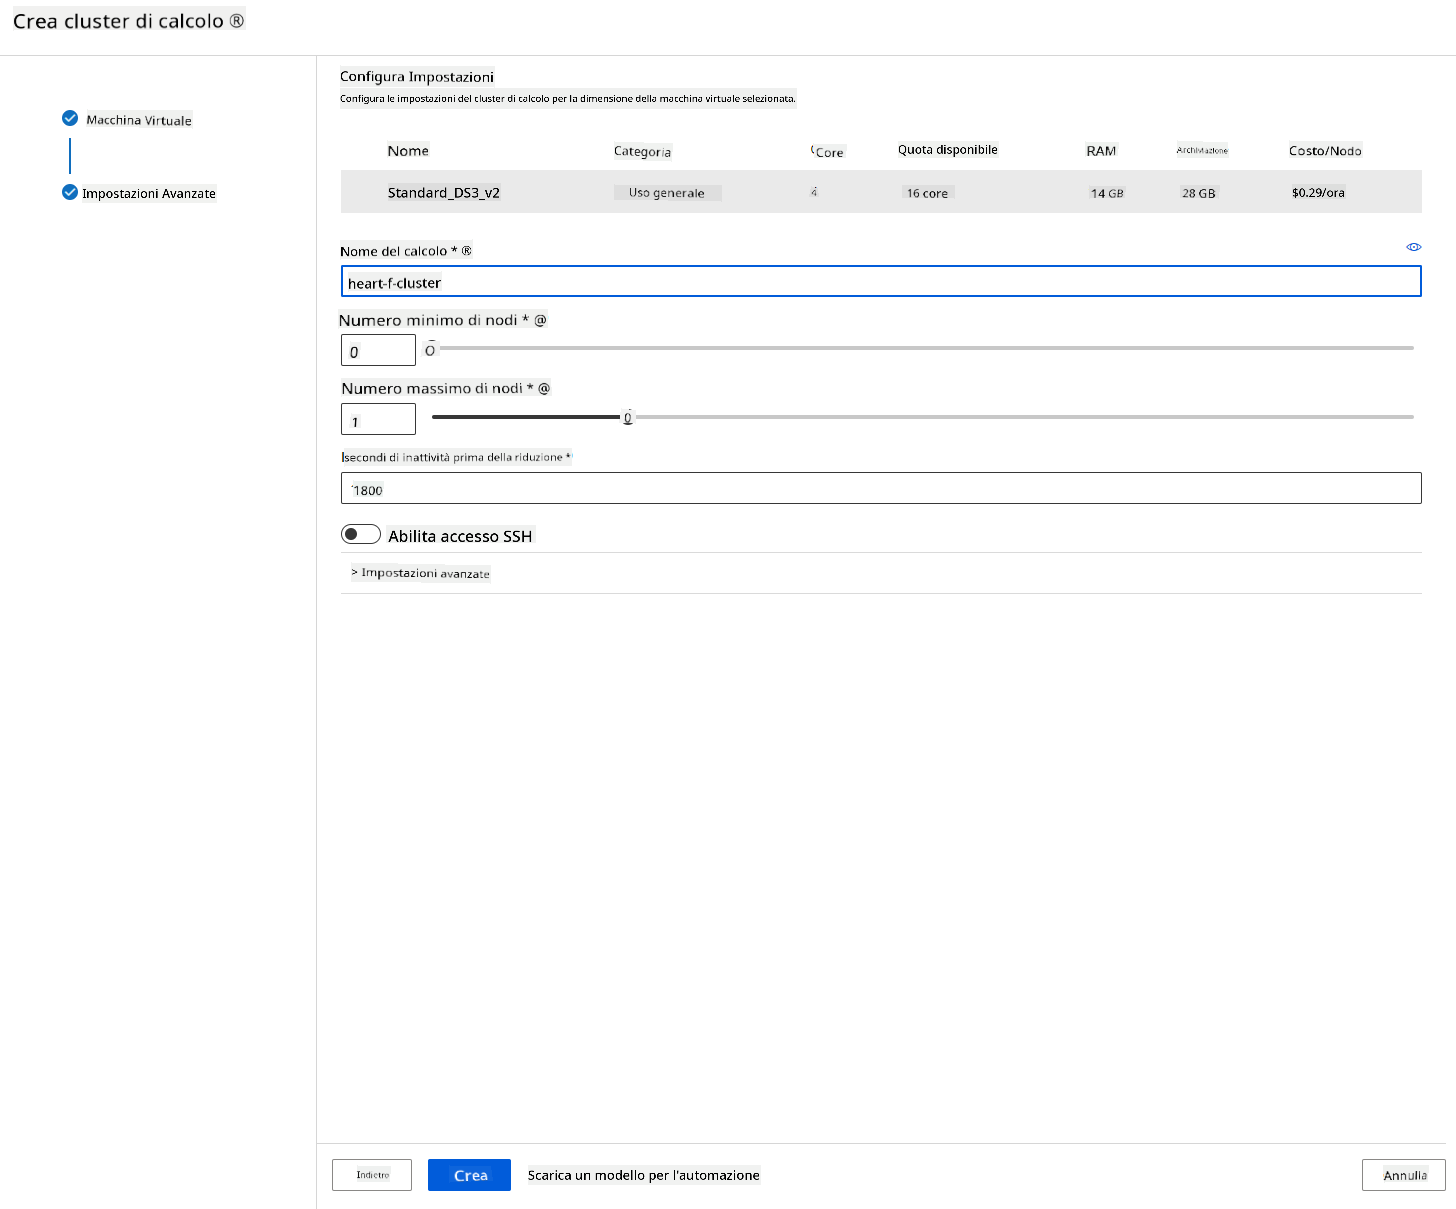Toggle the Abilita accesso SSH switch
The image size is (1456, 1209).
(x=361, y=534)
